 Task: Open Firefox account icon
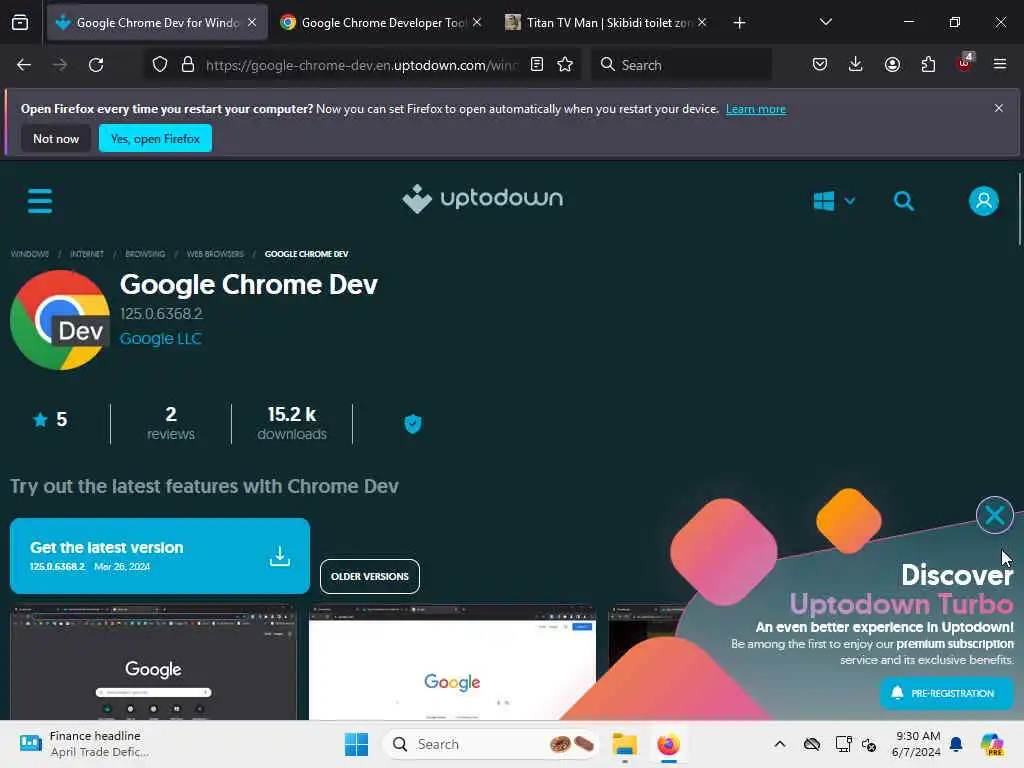coord(892,65)
